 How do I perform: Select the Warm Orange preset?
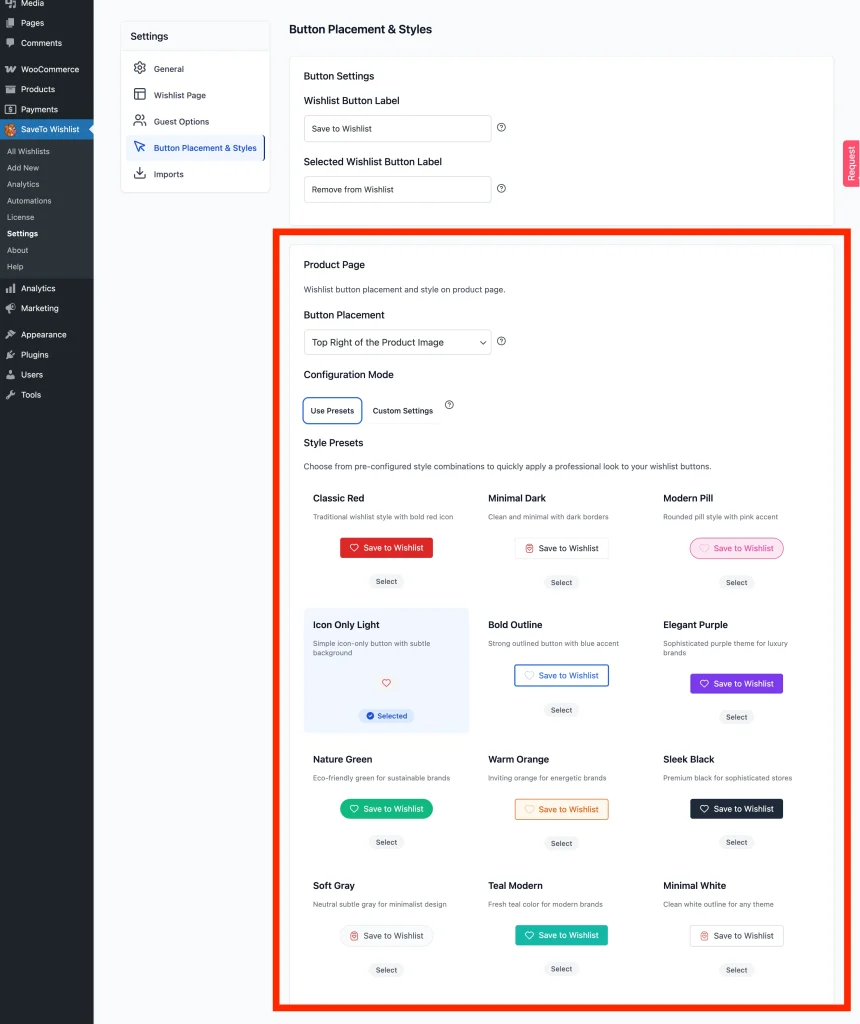click(x=562, y=844)
